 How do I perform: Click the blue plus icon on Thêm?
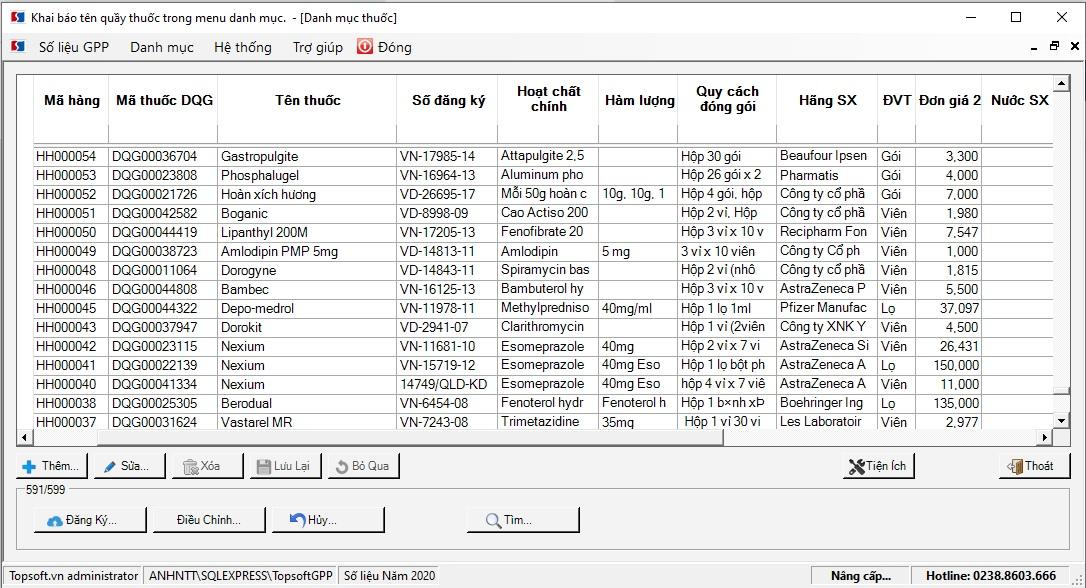(x=29, y=467)
